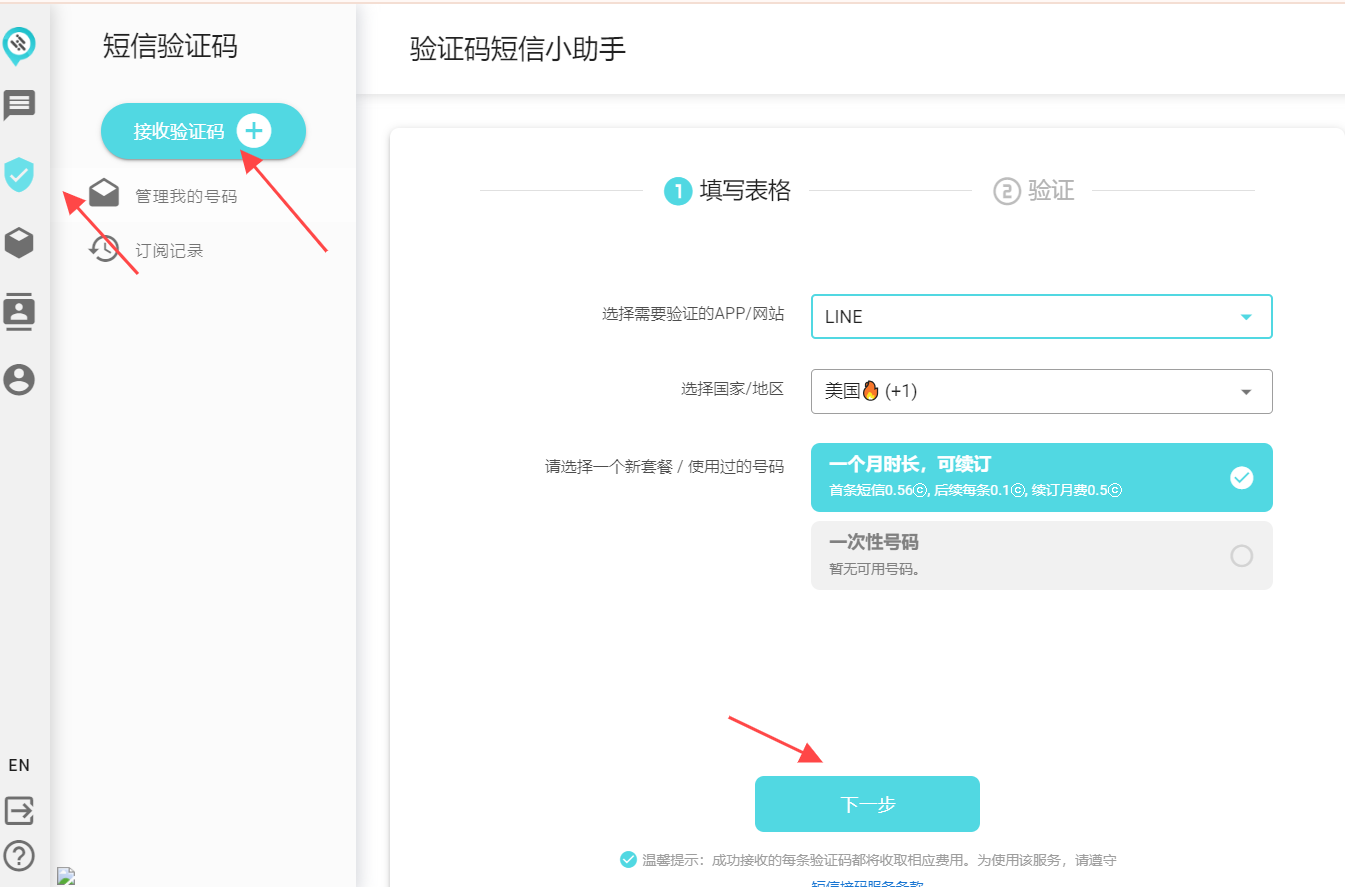Viewport: 1345px width, 887px height.
Task: Click the 选择需要验证的APP/网站 label
Action: click(693, 314)
